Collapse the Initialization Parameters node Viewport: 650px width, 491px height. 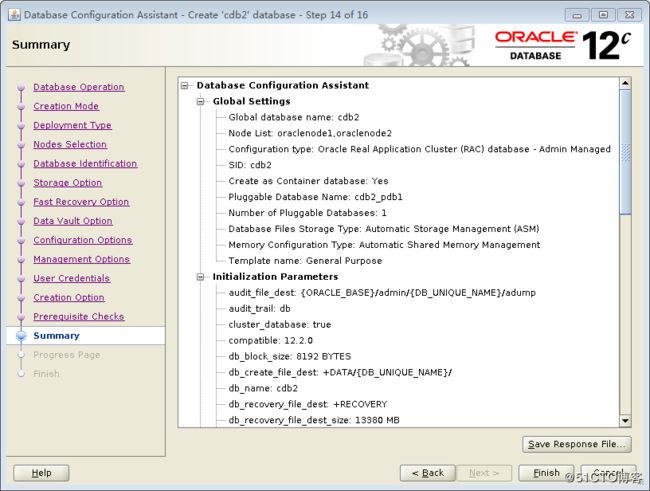201,277
